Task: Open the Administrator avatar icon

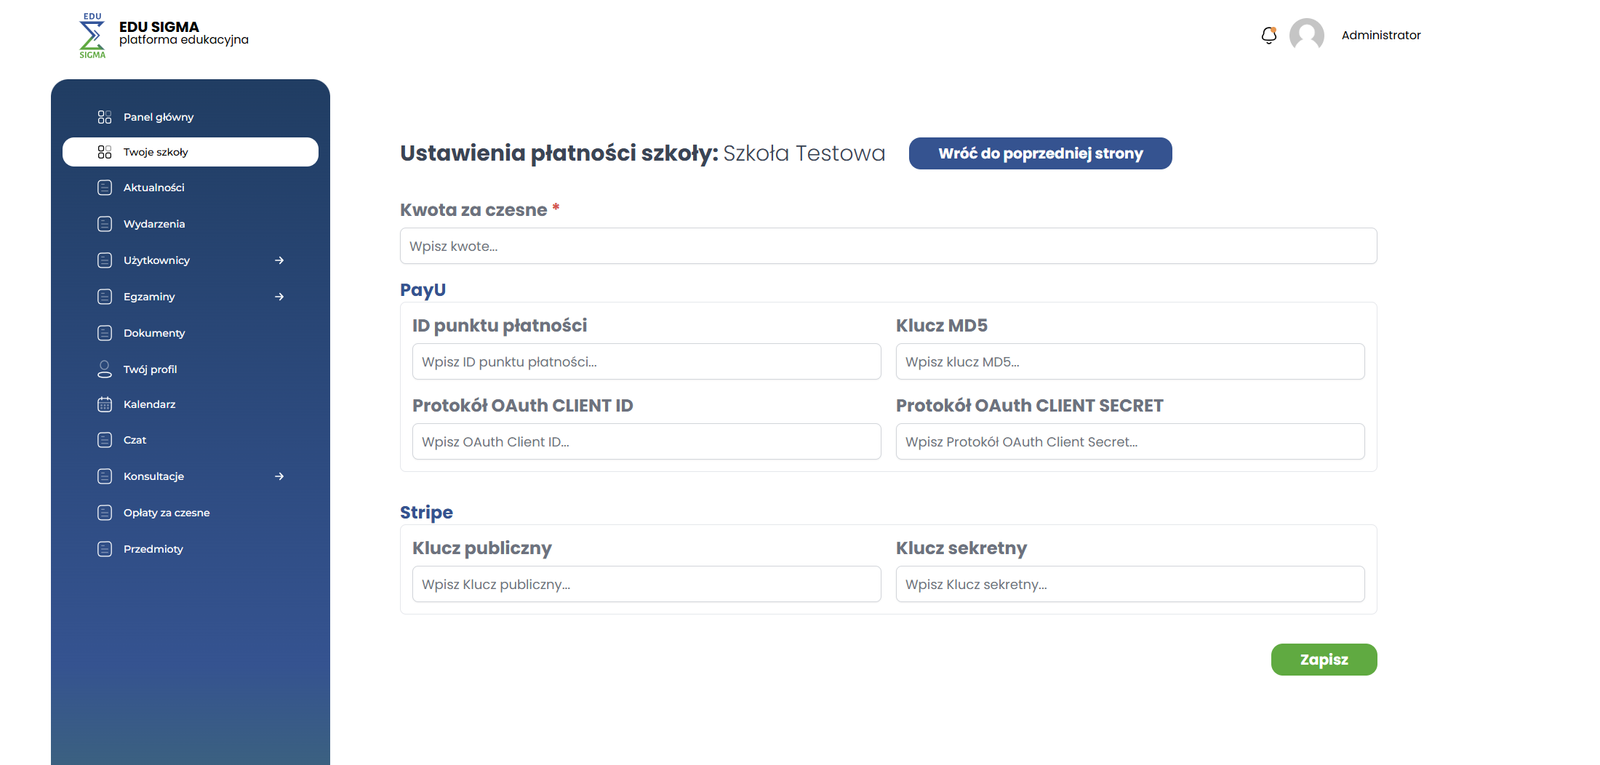Action: (1306, 35)
